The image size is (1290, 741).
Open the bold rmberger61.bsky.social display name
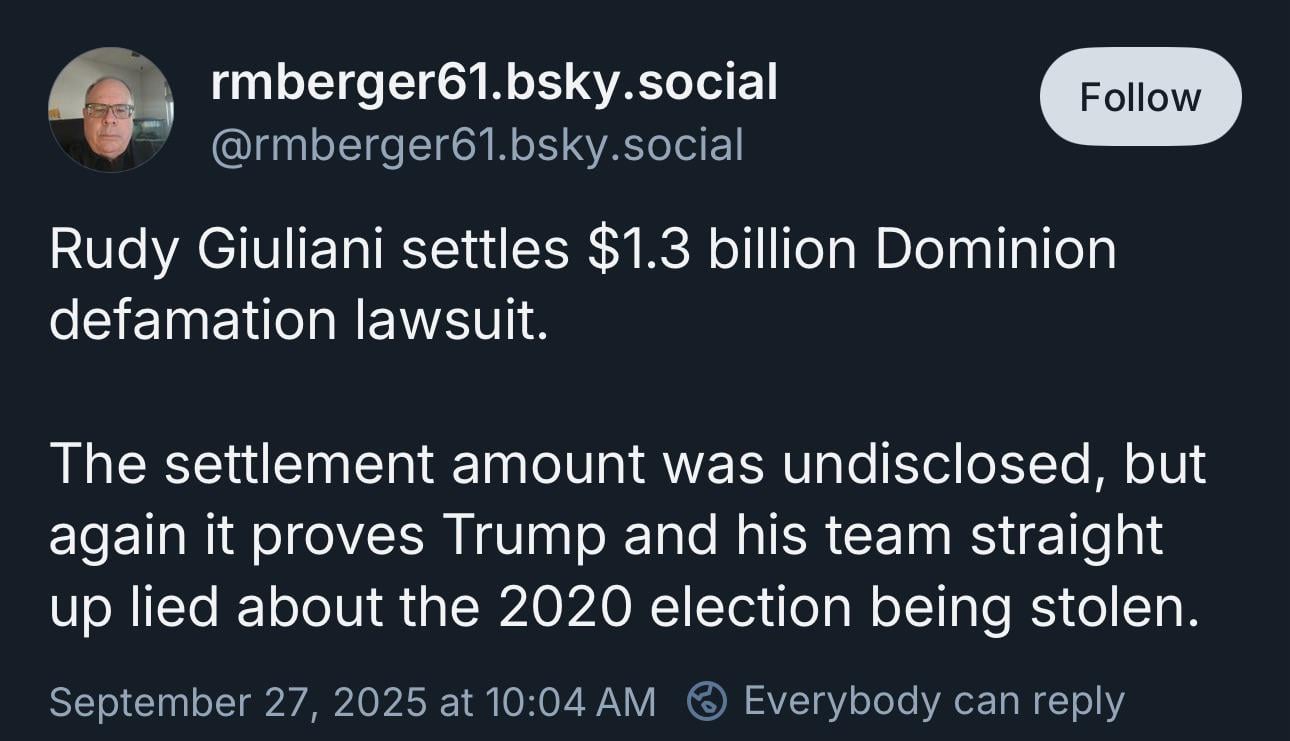click(x=494, y=81)
